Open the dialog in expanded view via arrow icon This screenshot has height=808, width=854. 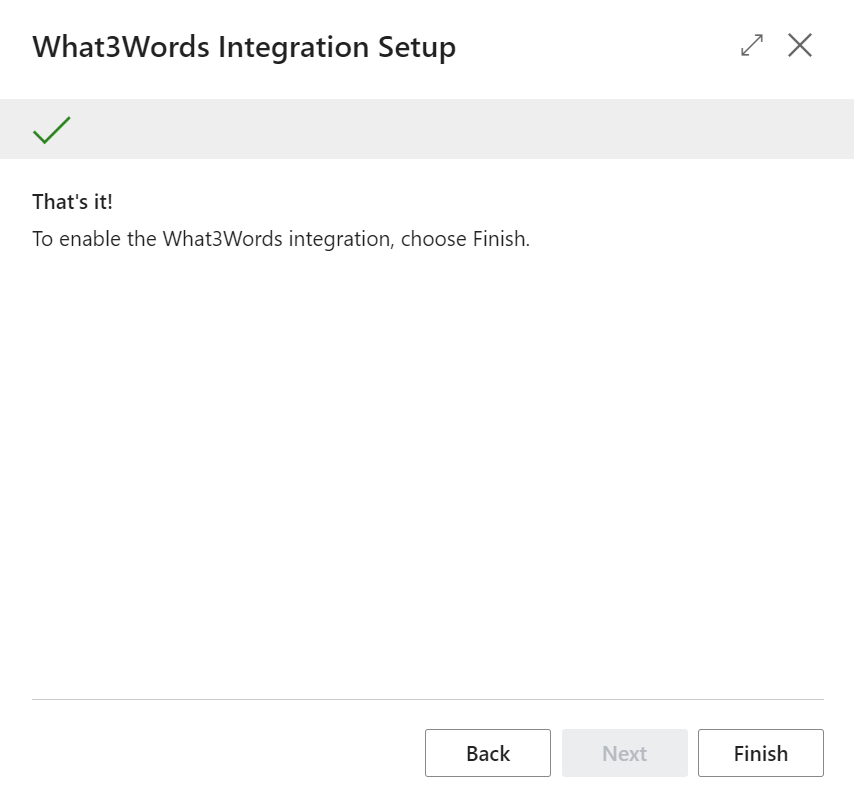[x=751, y=46]
